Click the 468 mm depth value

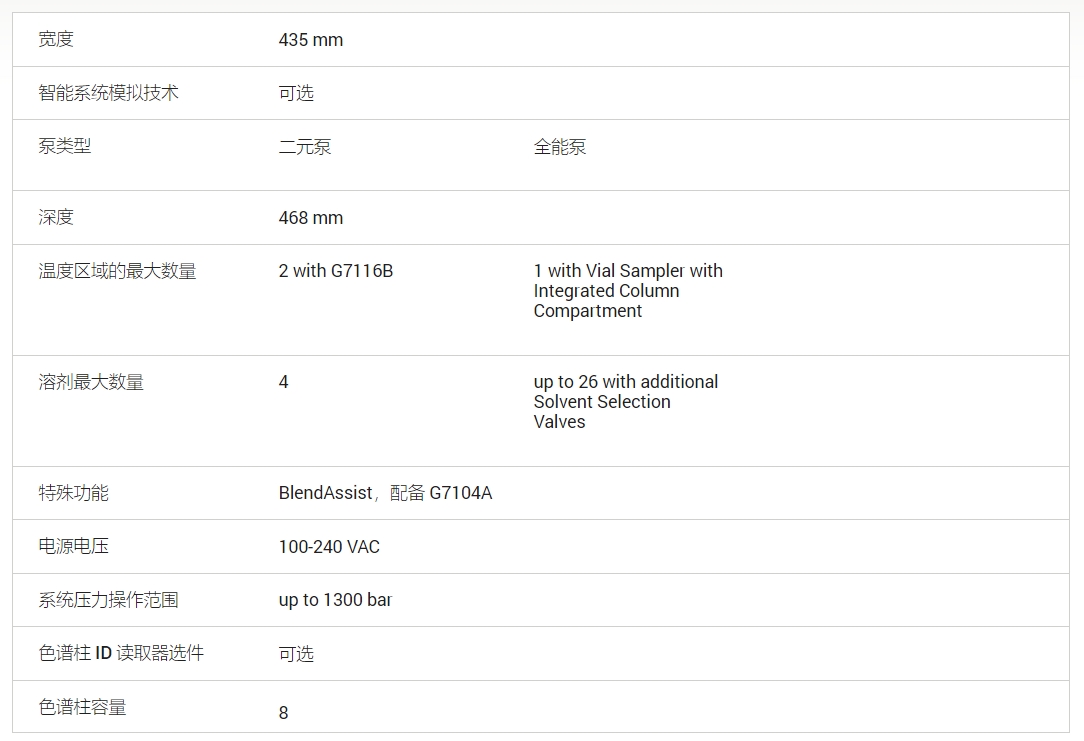click(310, 218)
